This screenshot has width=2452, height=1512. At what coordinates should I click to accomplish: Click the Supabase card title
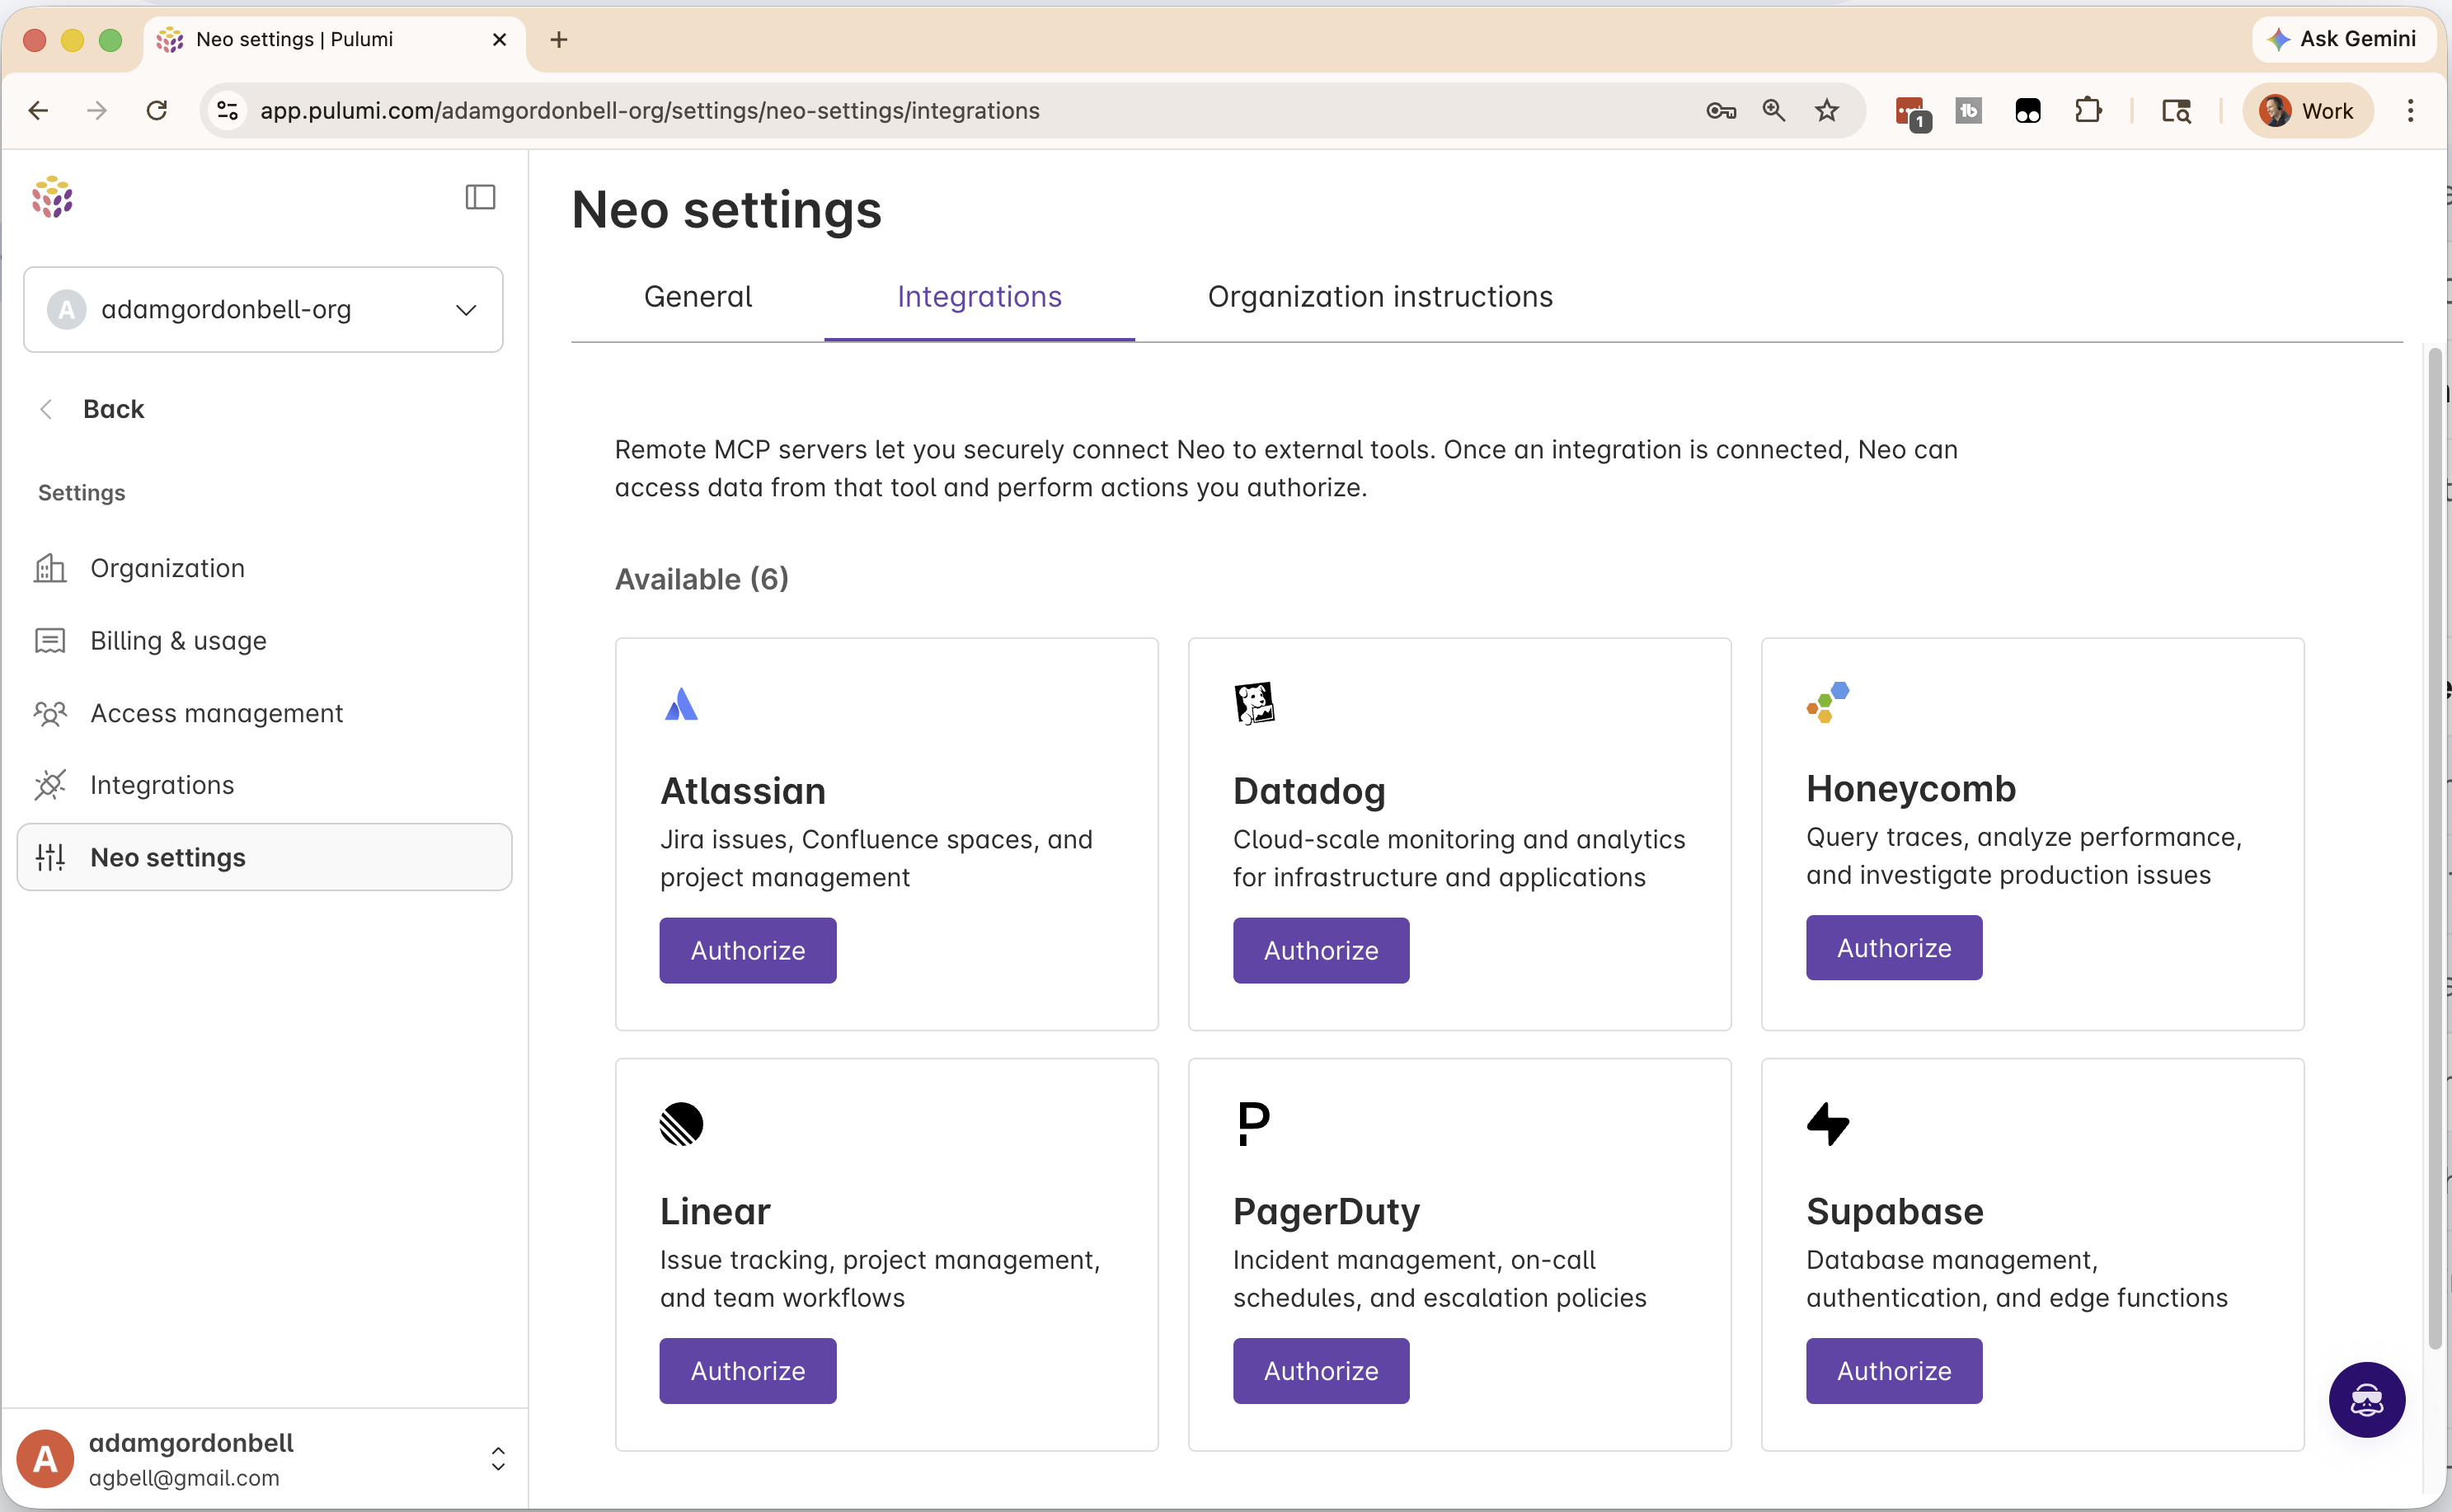click(x=1894, y=1211)
